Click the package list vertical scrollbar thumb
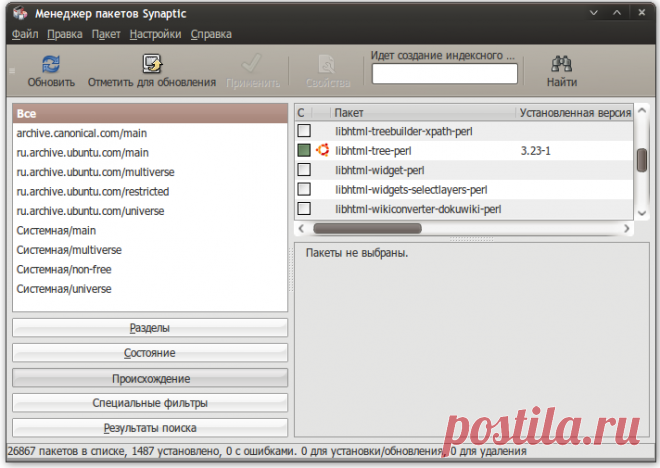Viewport: 660px width, 468px height. click(x=641, y=160)
